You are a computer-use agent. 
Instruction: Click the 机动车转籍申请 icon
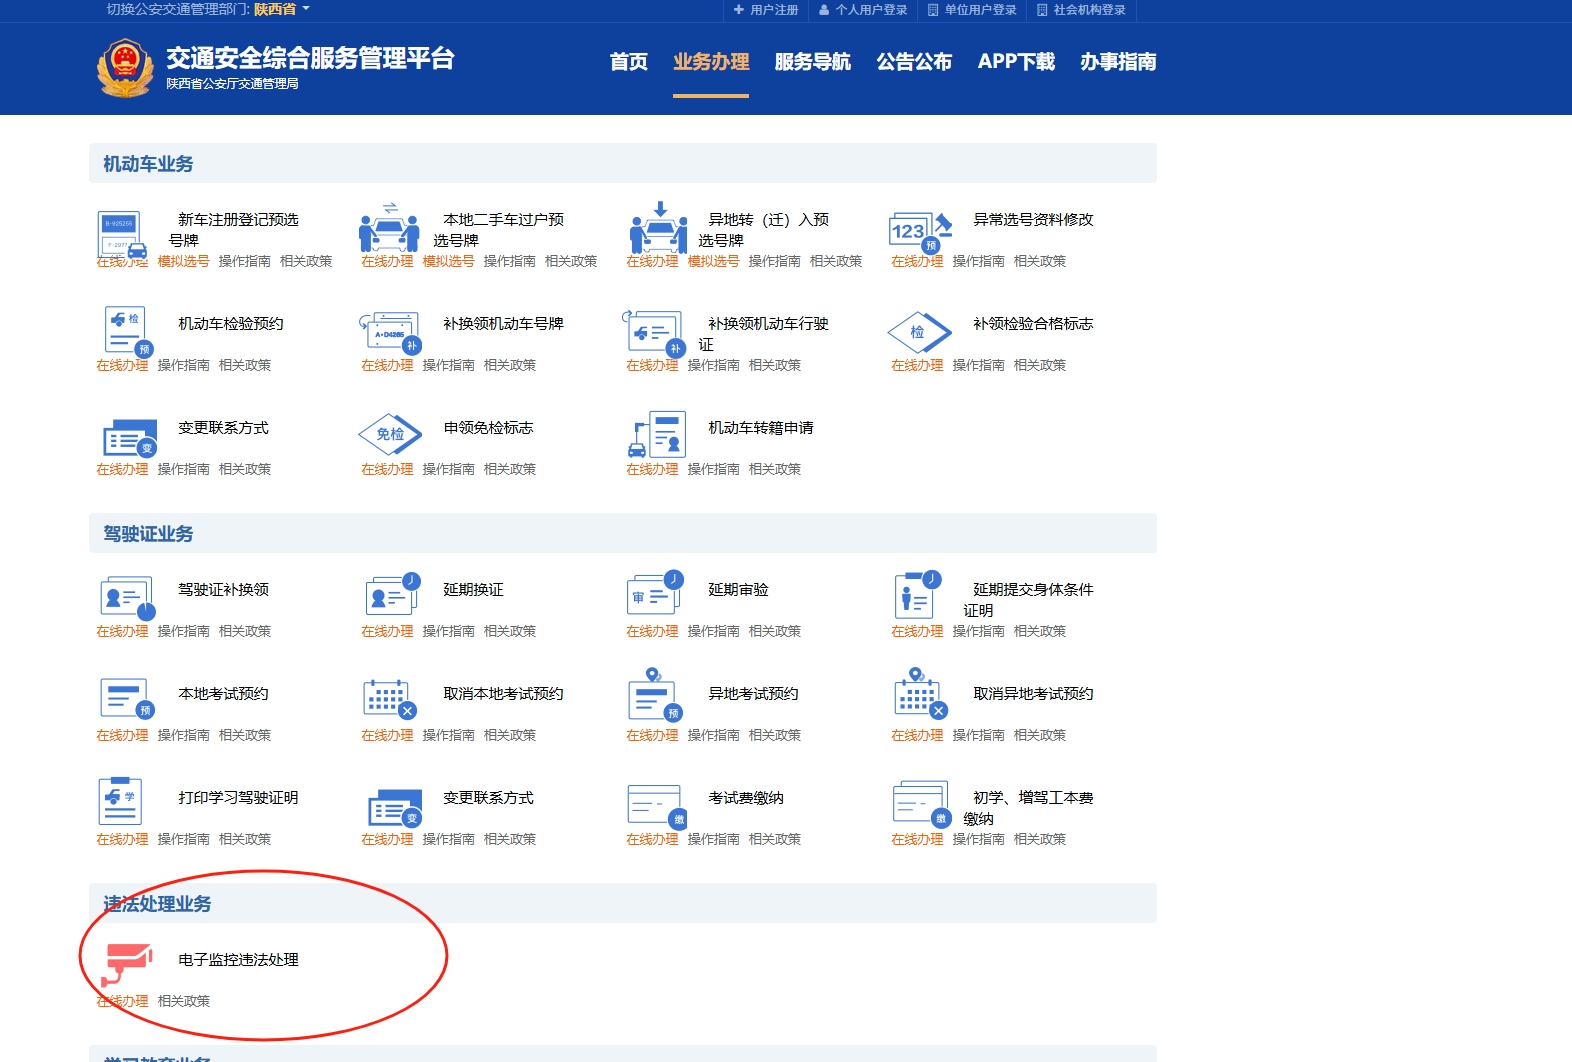[656, 434]
